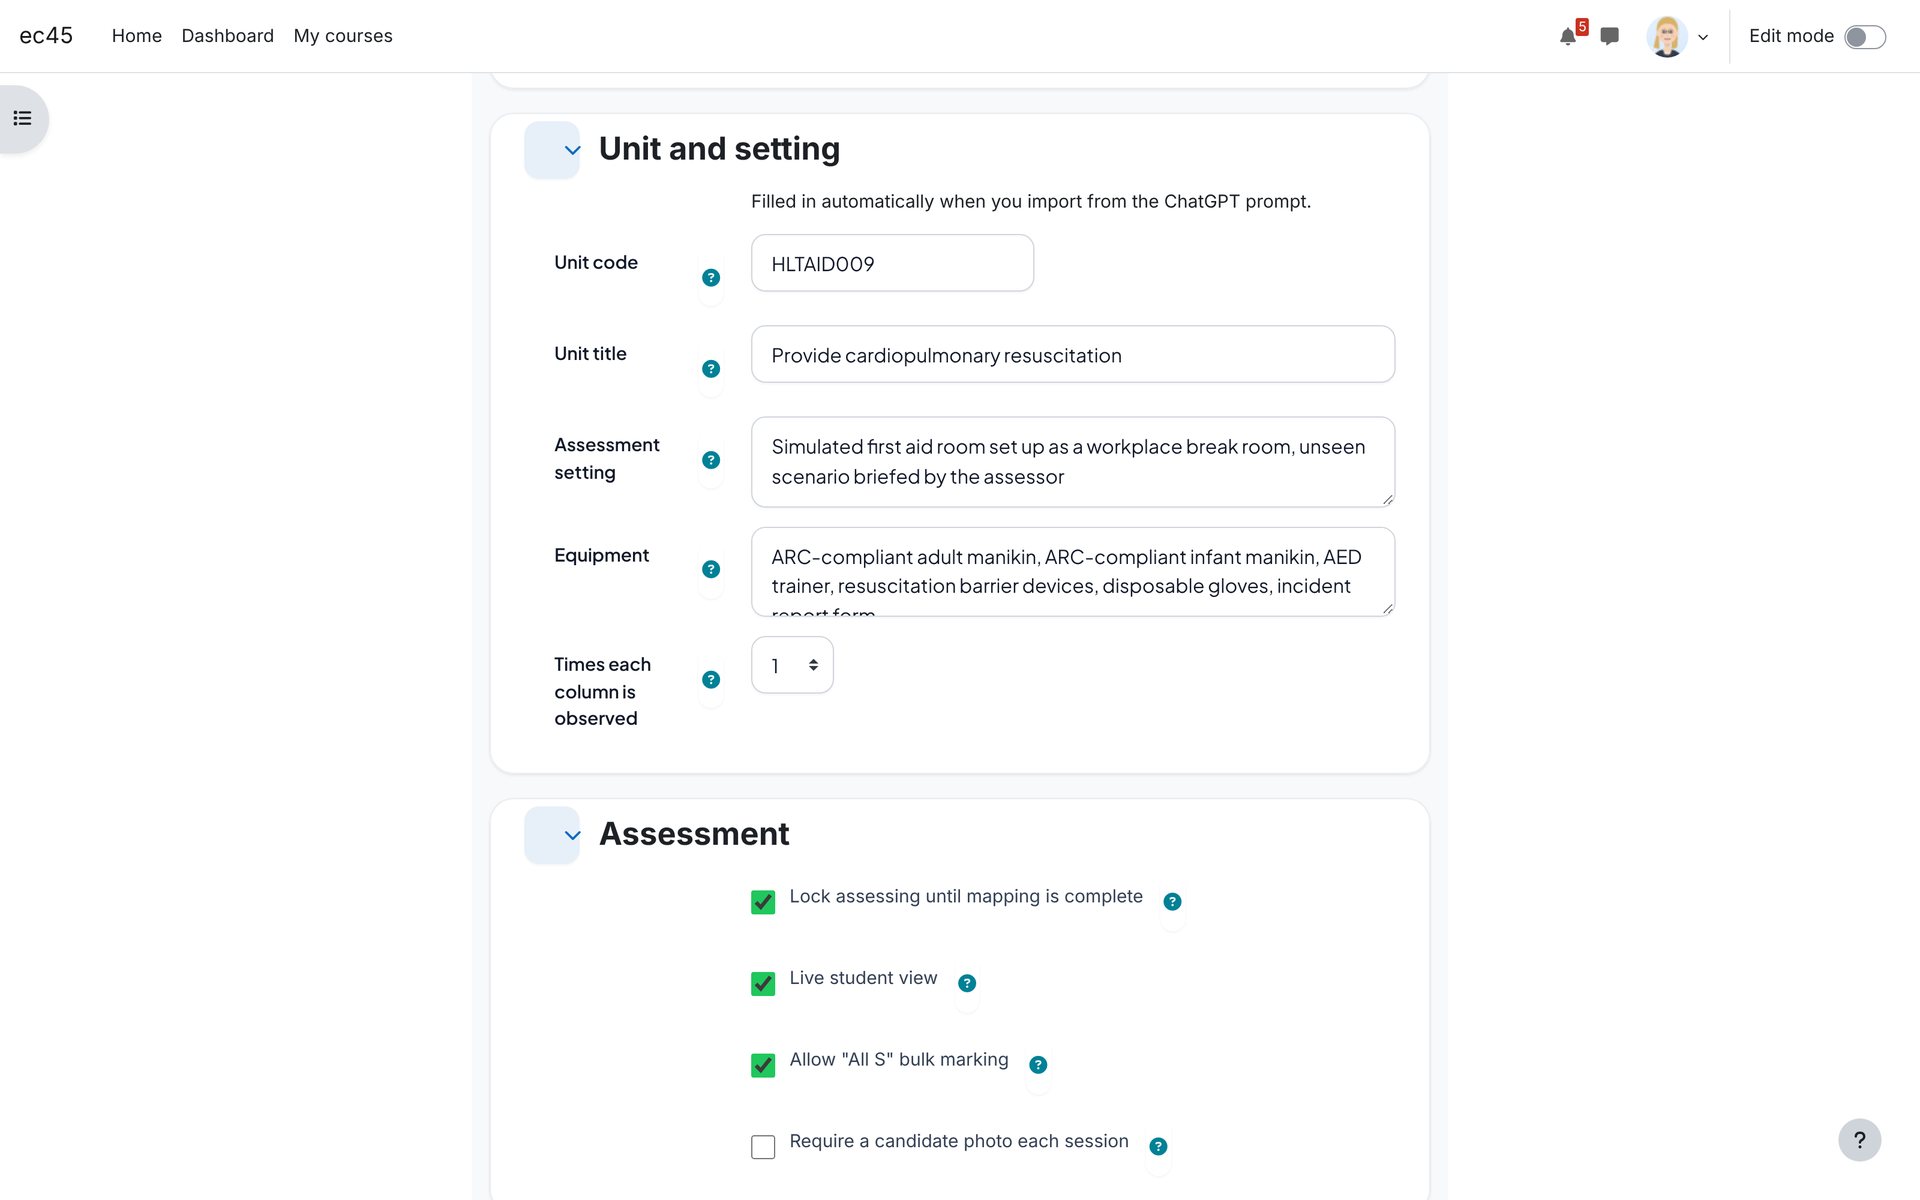Click the user avatar picture
Image resolution: width=1920 pixels, height=1200 pixels.
point(1666,37)
